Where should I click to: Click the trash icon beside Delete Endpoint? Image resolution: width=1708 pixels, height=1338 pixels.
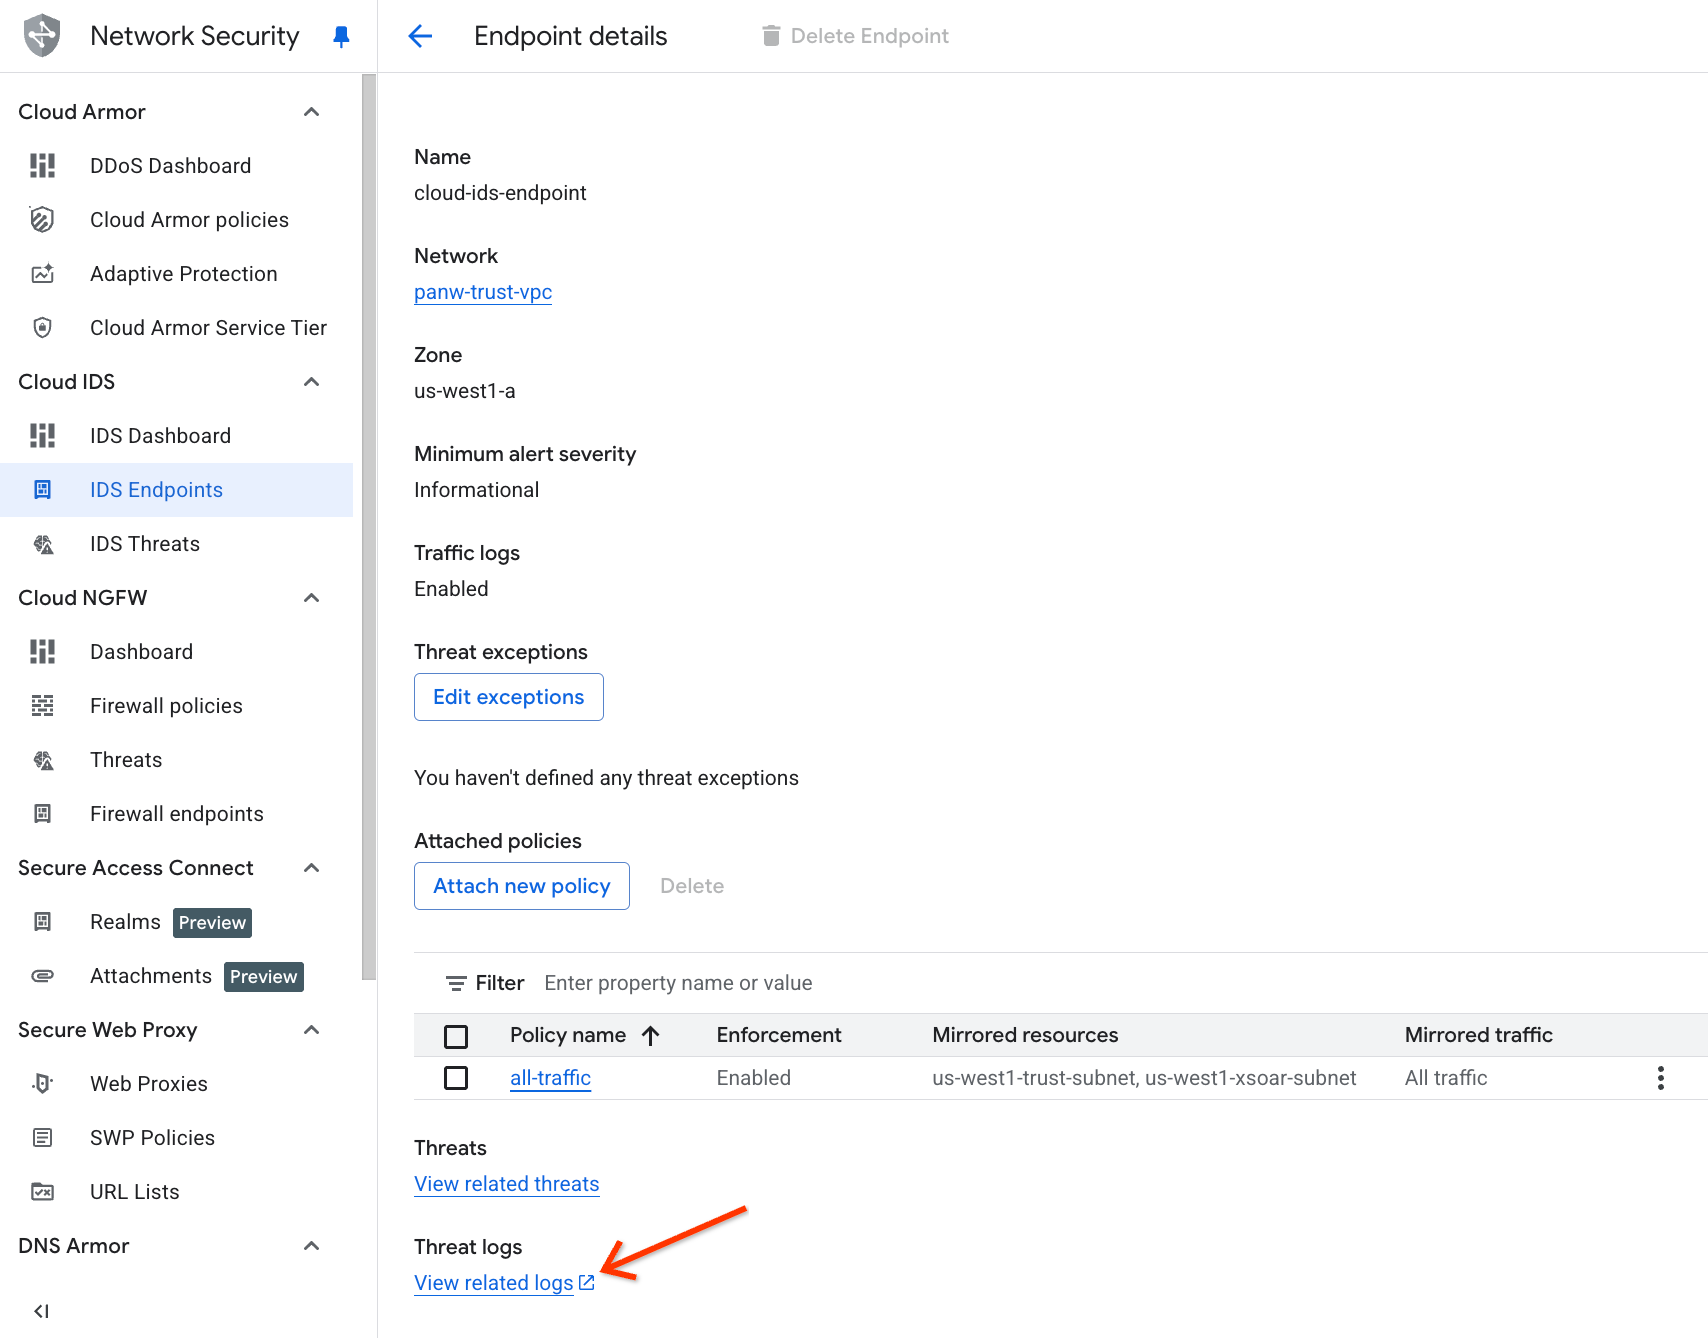coord(771,36)
